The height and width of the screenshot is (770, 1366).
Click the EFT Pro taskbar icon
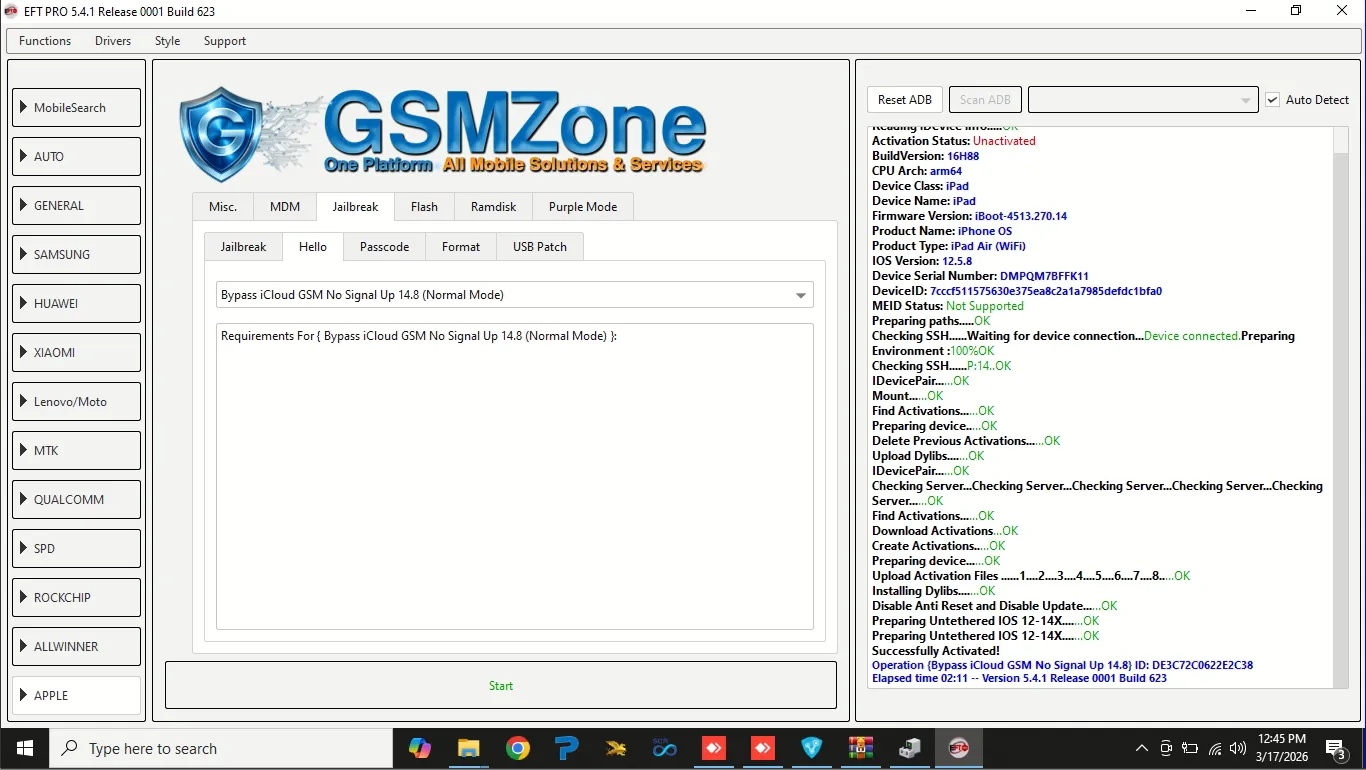tap(958, 748)
